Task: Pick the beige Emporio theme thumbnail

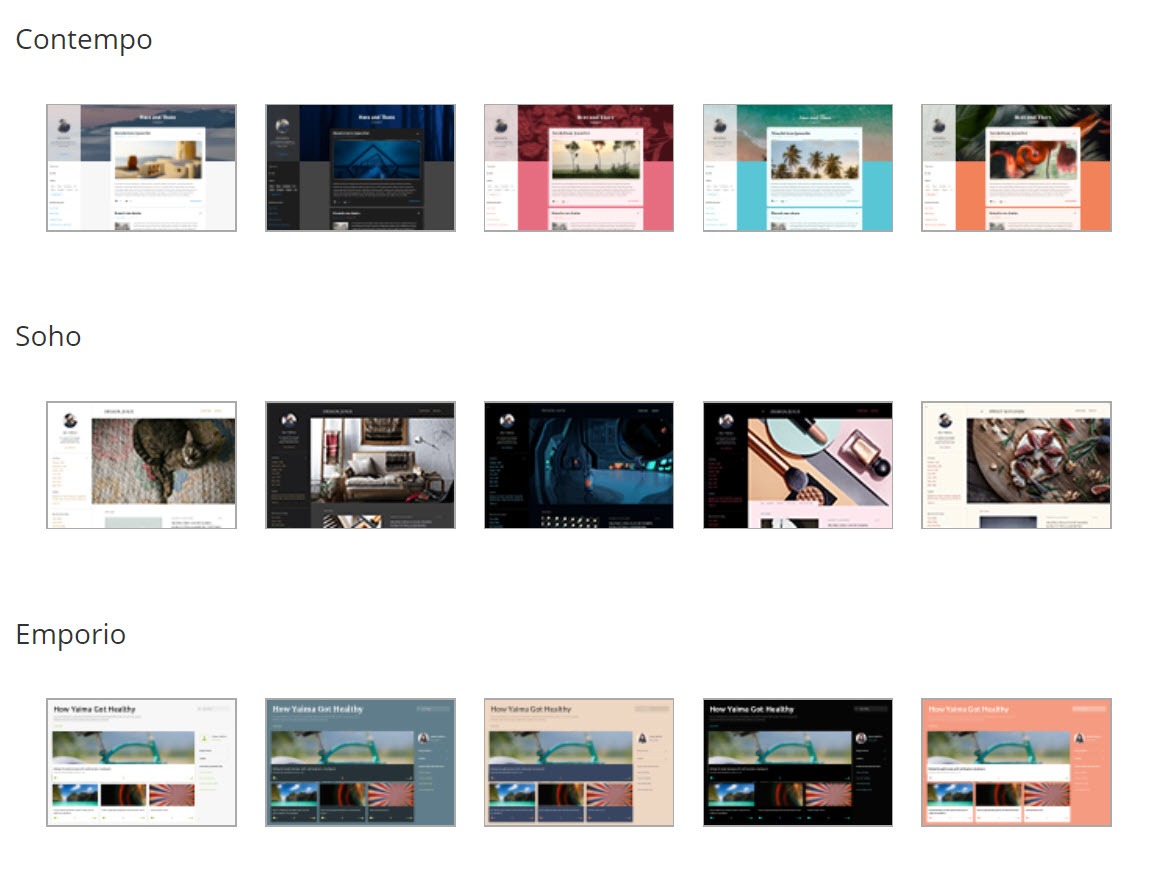Action: tap(579, 762)
